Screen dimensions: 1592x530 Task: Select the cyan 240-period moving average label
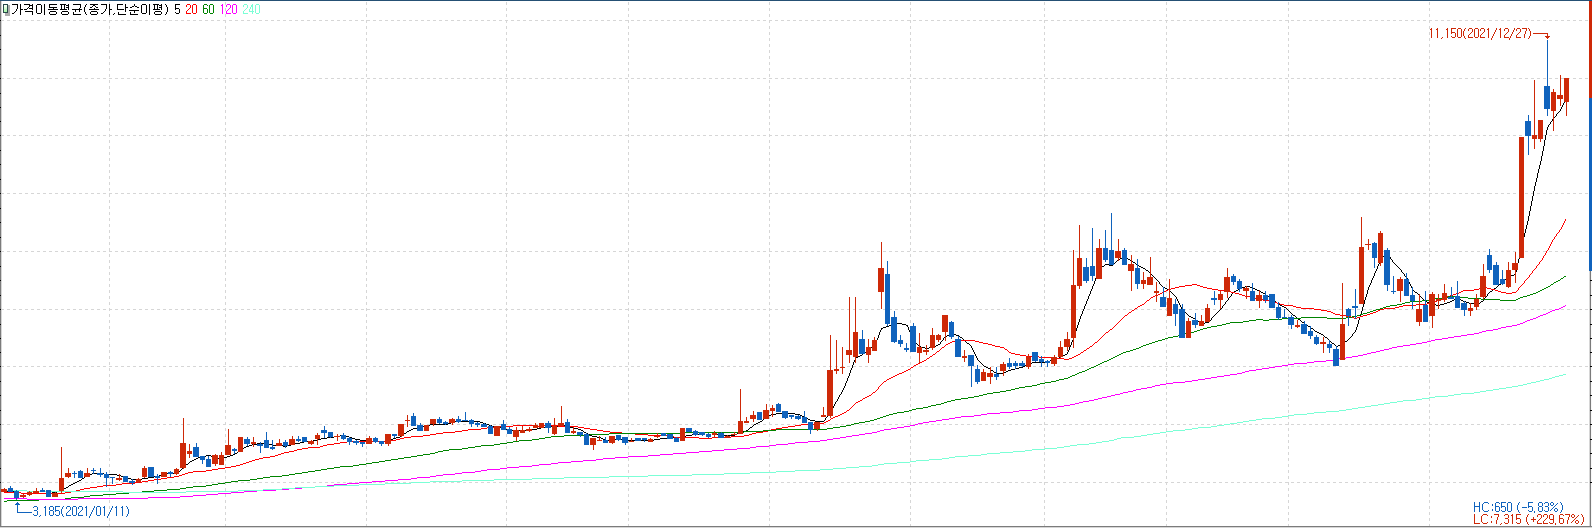pos(251,9)
